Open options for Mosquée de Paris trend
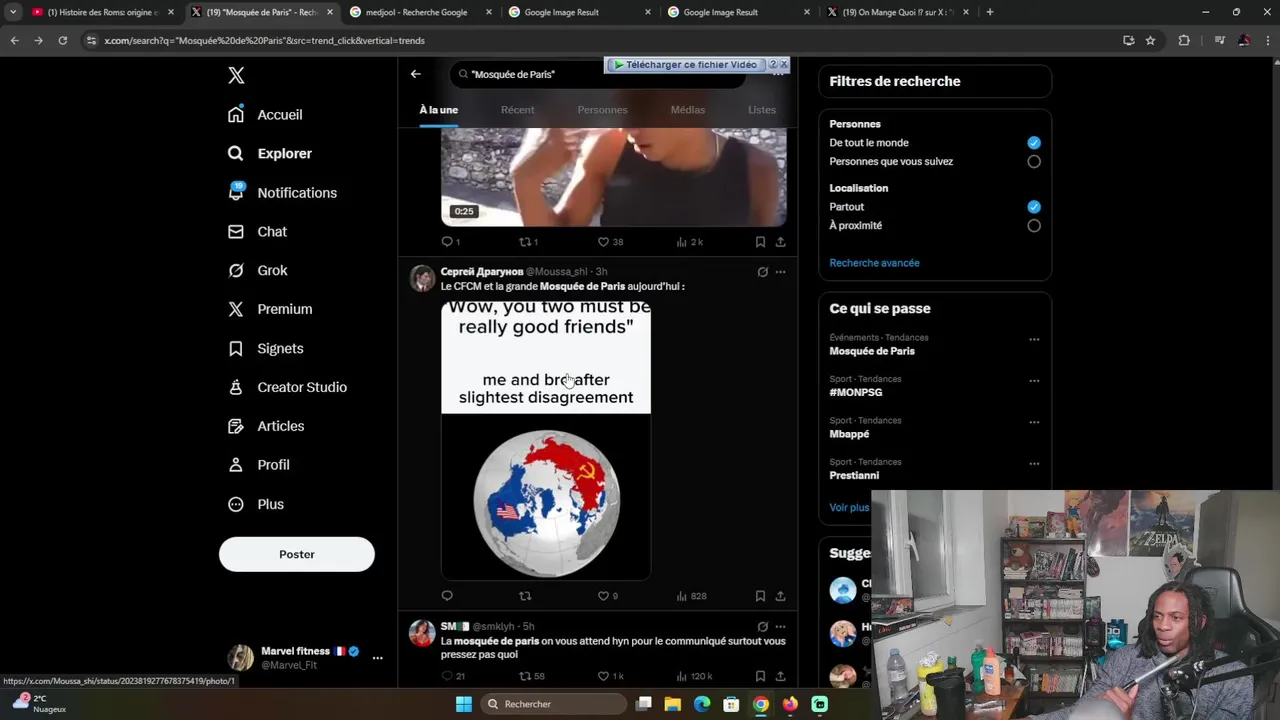This screenshot has height=720, width=1280. click(1034, 340)
